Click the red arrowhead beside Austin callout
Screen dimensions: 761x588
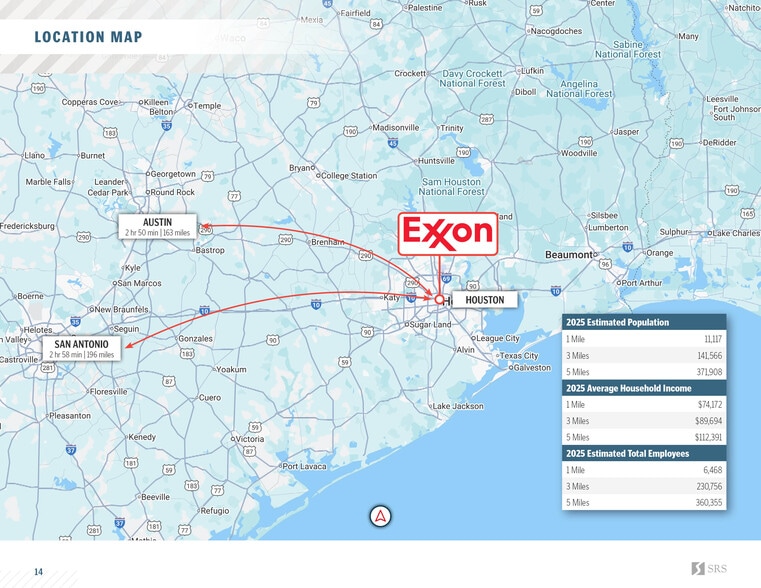(203, 227)
